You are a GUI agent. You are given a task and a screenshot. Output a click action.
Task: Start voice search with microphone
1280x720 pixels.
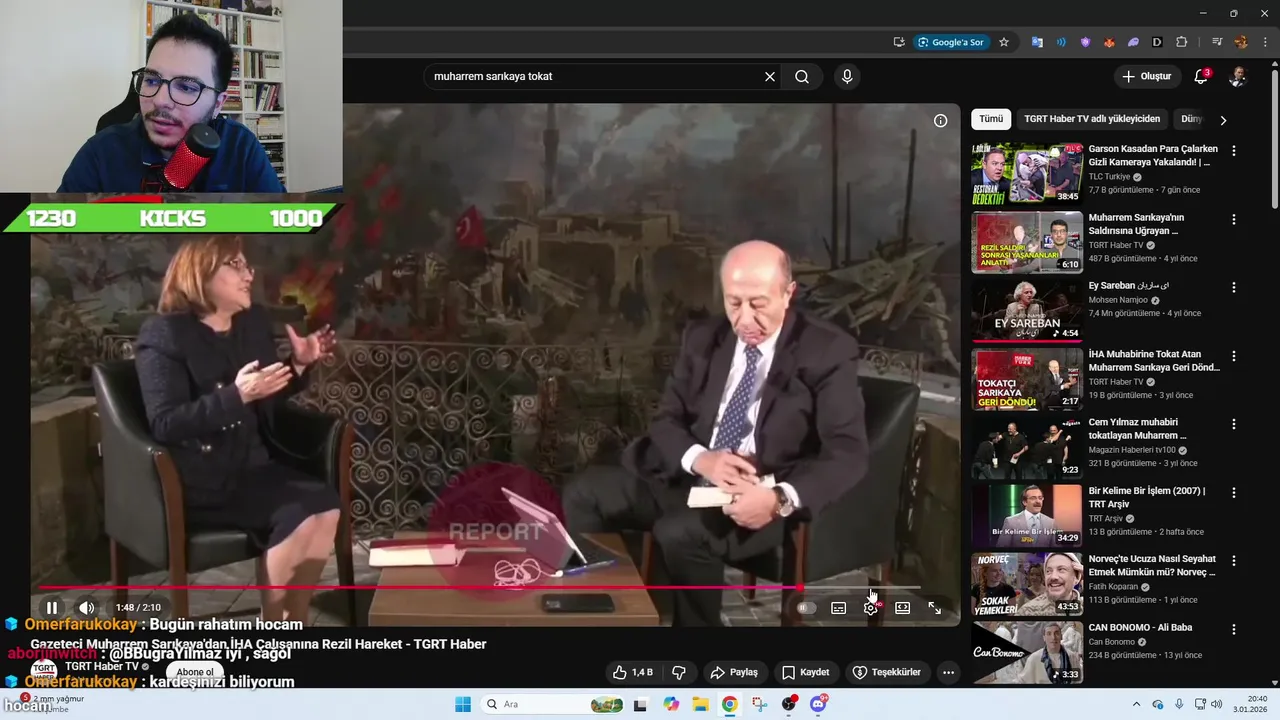847,76
